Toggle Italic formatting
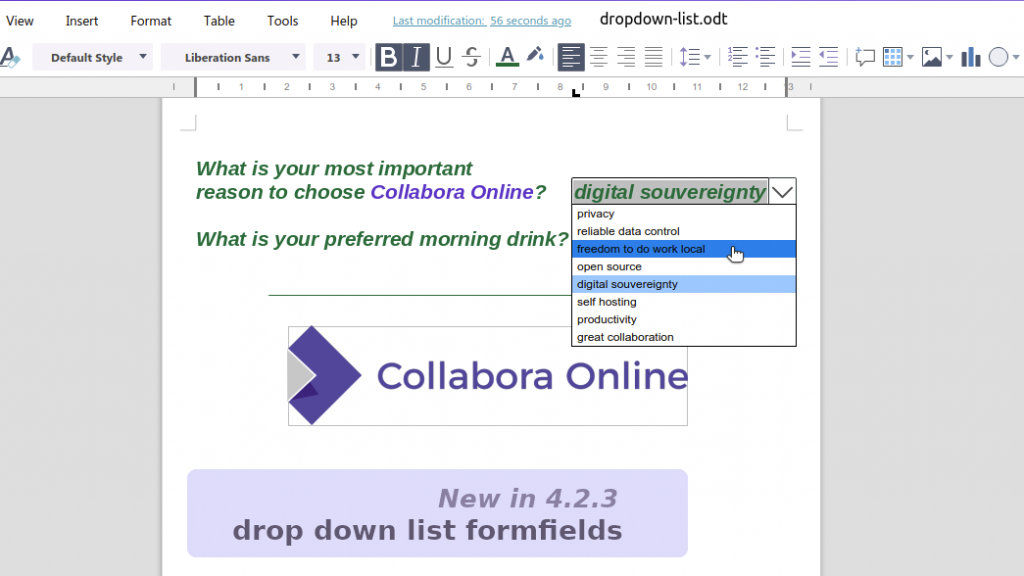Viewport: 1024px width, 576px height. 416,57
